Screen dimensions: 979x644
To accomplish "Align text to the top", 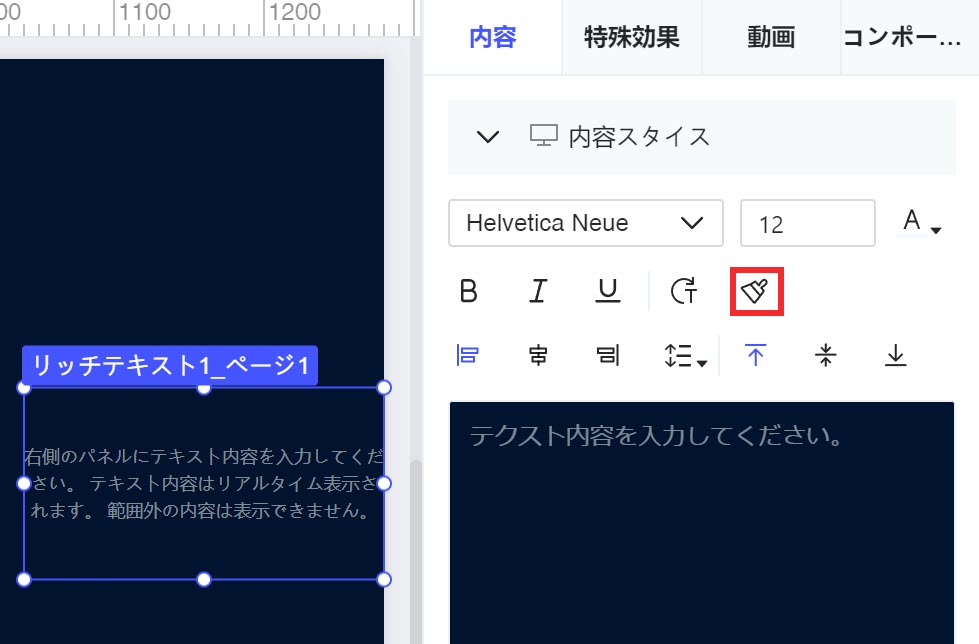I will (x=755, y=355).
